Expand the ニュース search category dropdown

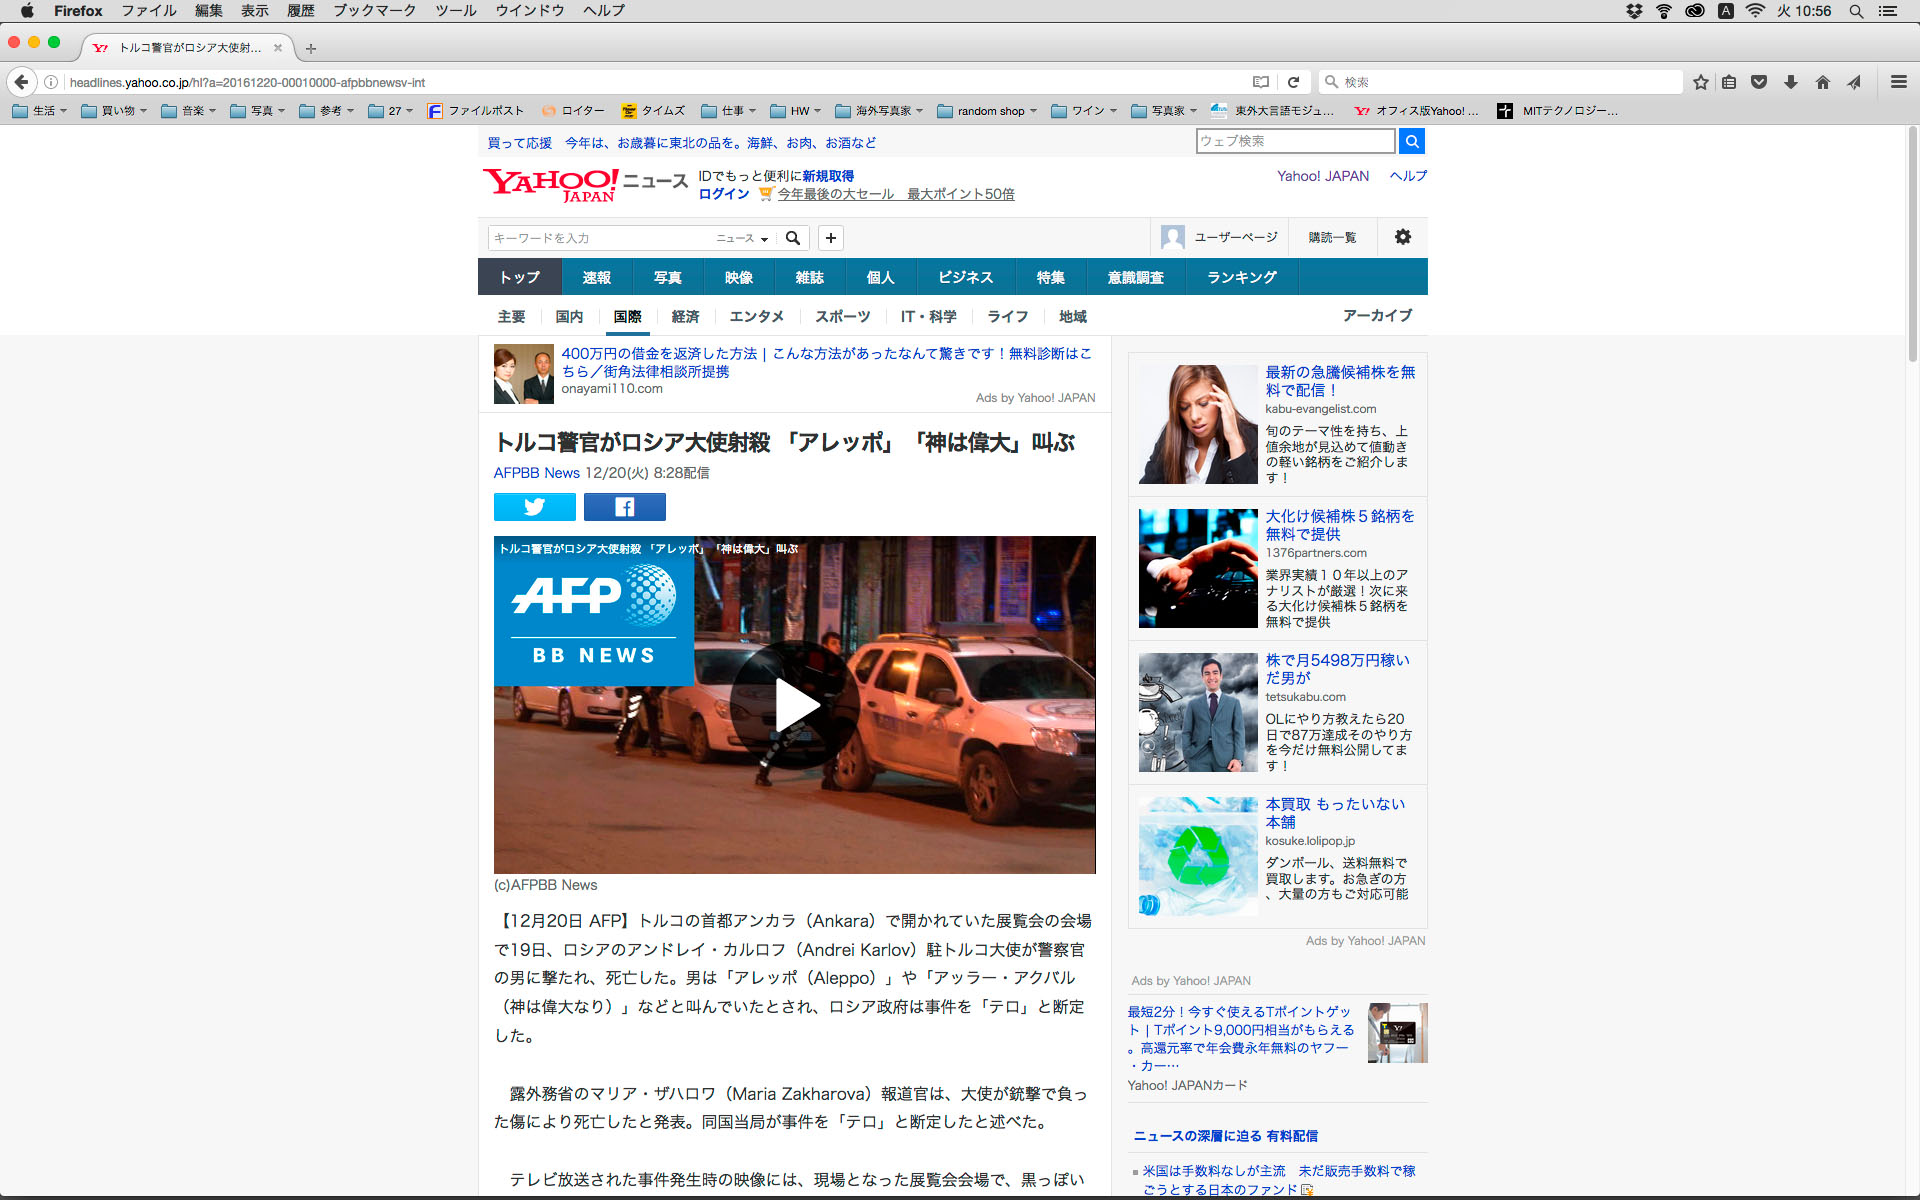coord(741,238)
